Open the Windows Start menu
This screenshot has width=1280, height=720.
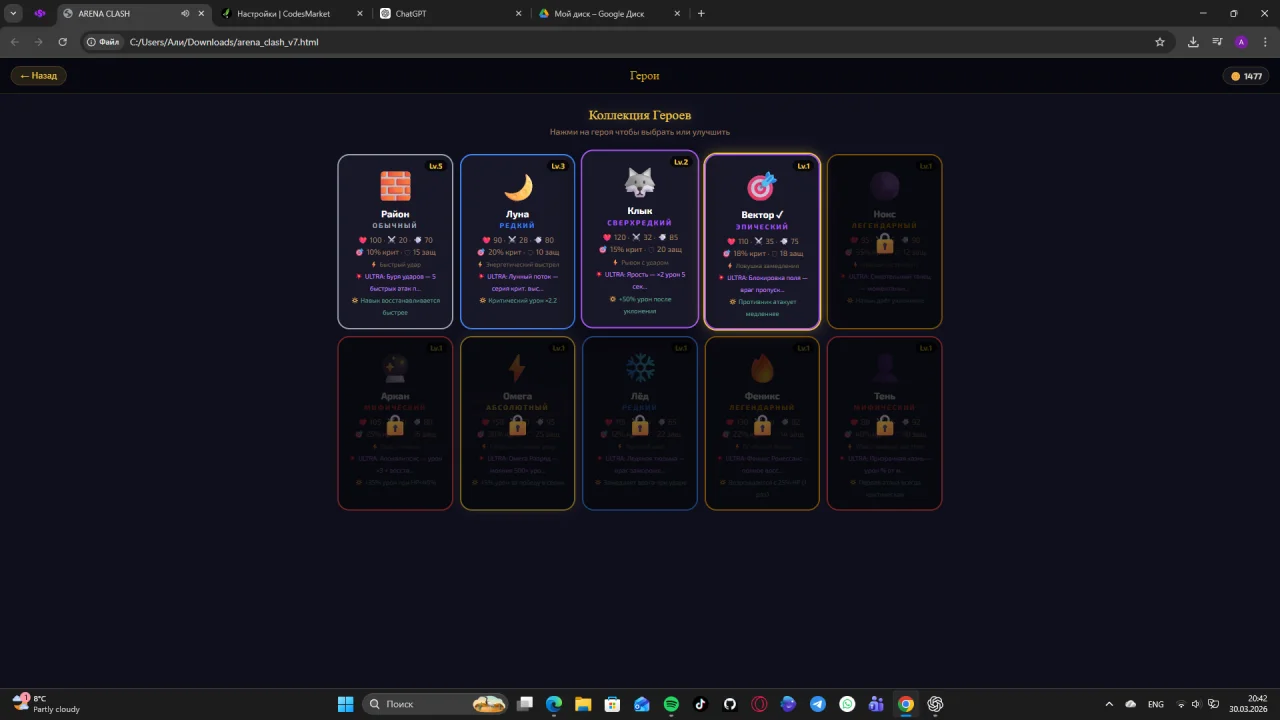coord(345,704)
